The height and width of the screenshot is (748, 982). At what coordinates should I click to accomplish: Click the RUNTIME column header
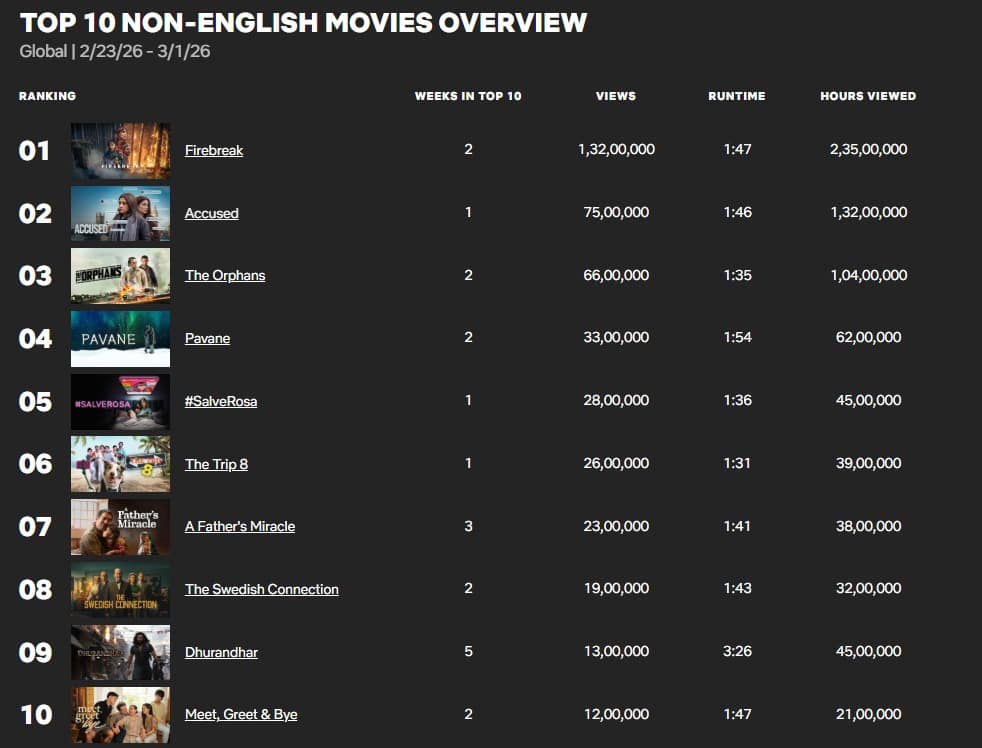737,96
